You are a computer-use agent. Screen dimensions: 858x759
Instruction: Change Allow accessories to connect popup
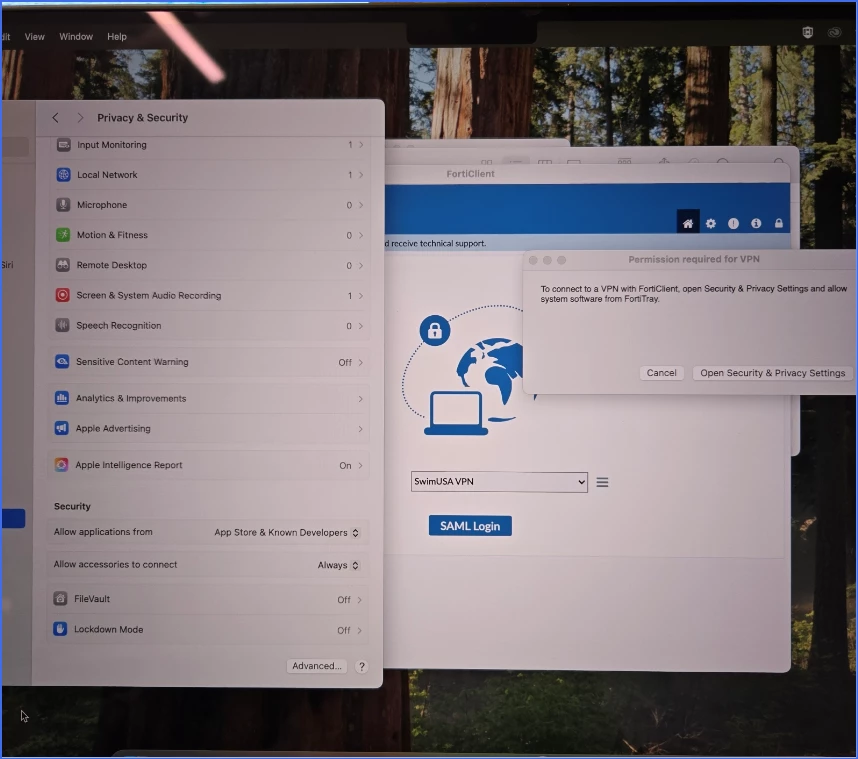[338, 565]
